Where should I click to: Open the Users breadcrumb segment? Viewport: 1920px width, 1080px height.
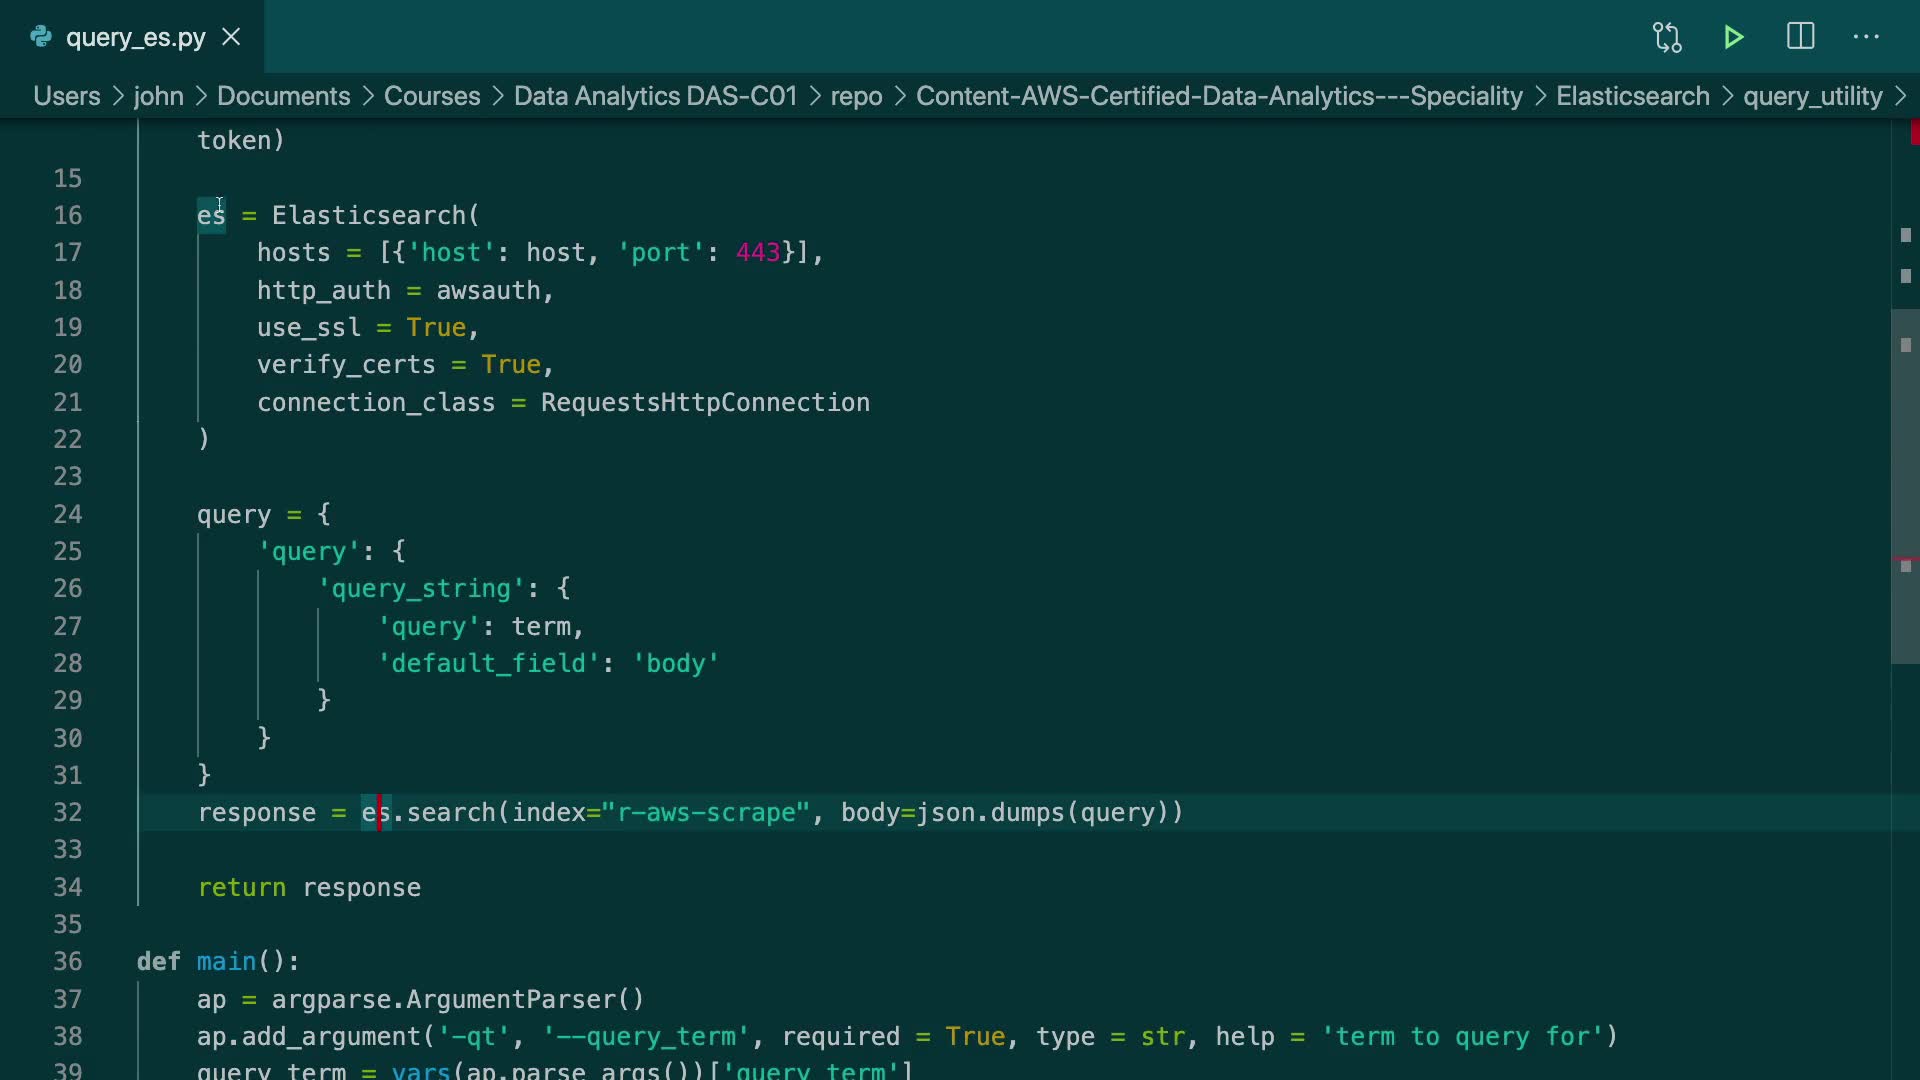click(x=67, y=96)
